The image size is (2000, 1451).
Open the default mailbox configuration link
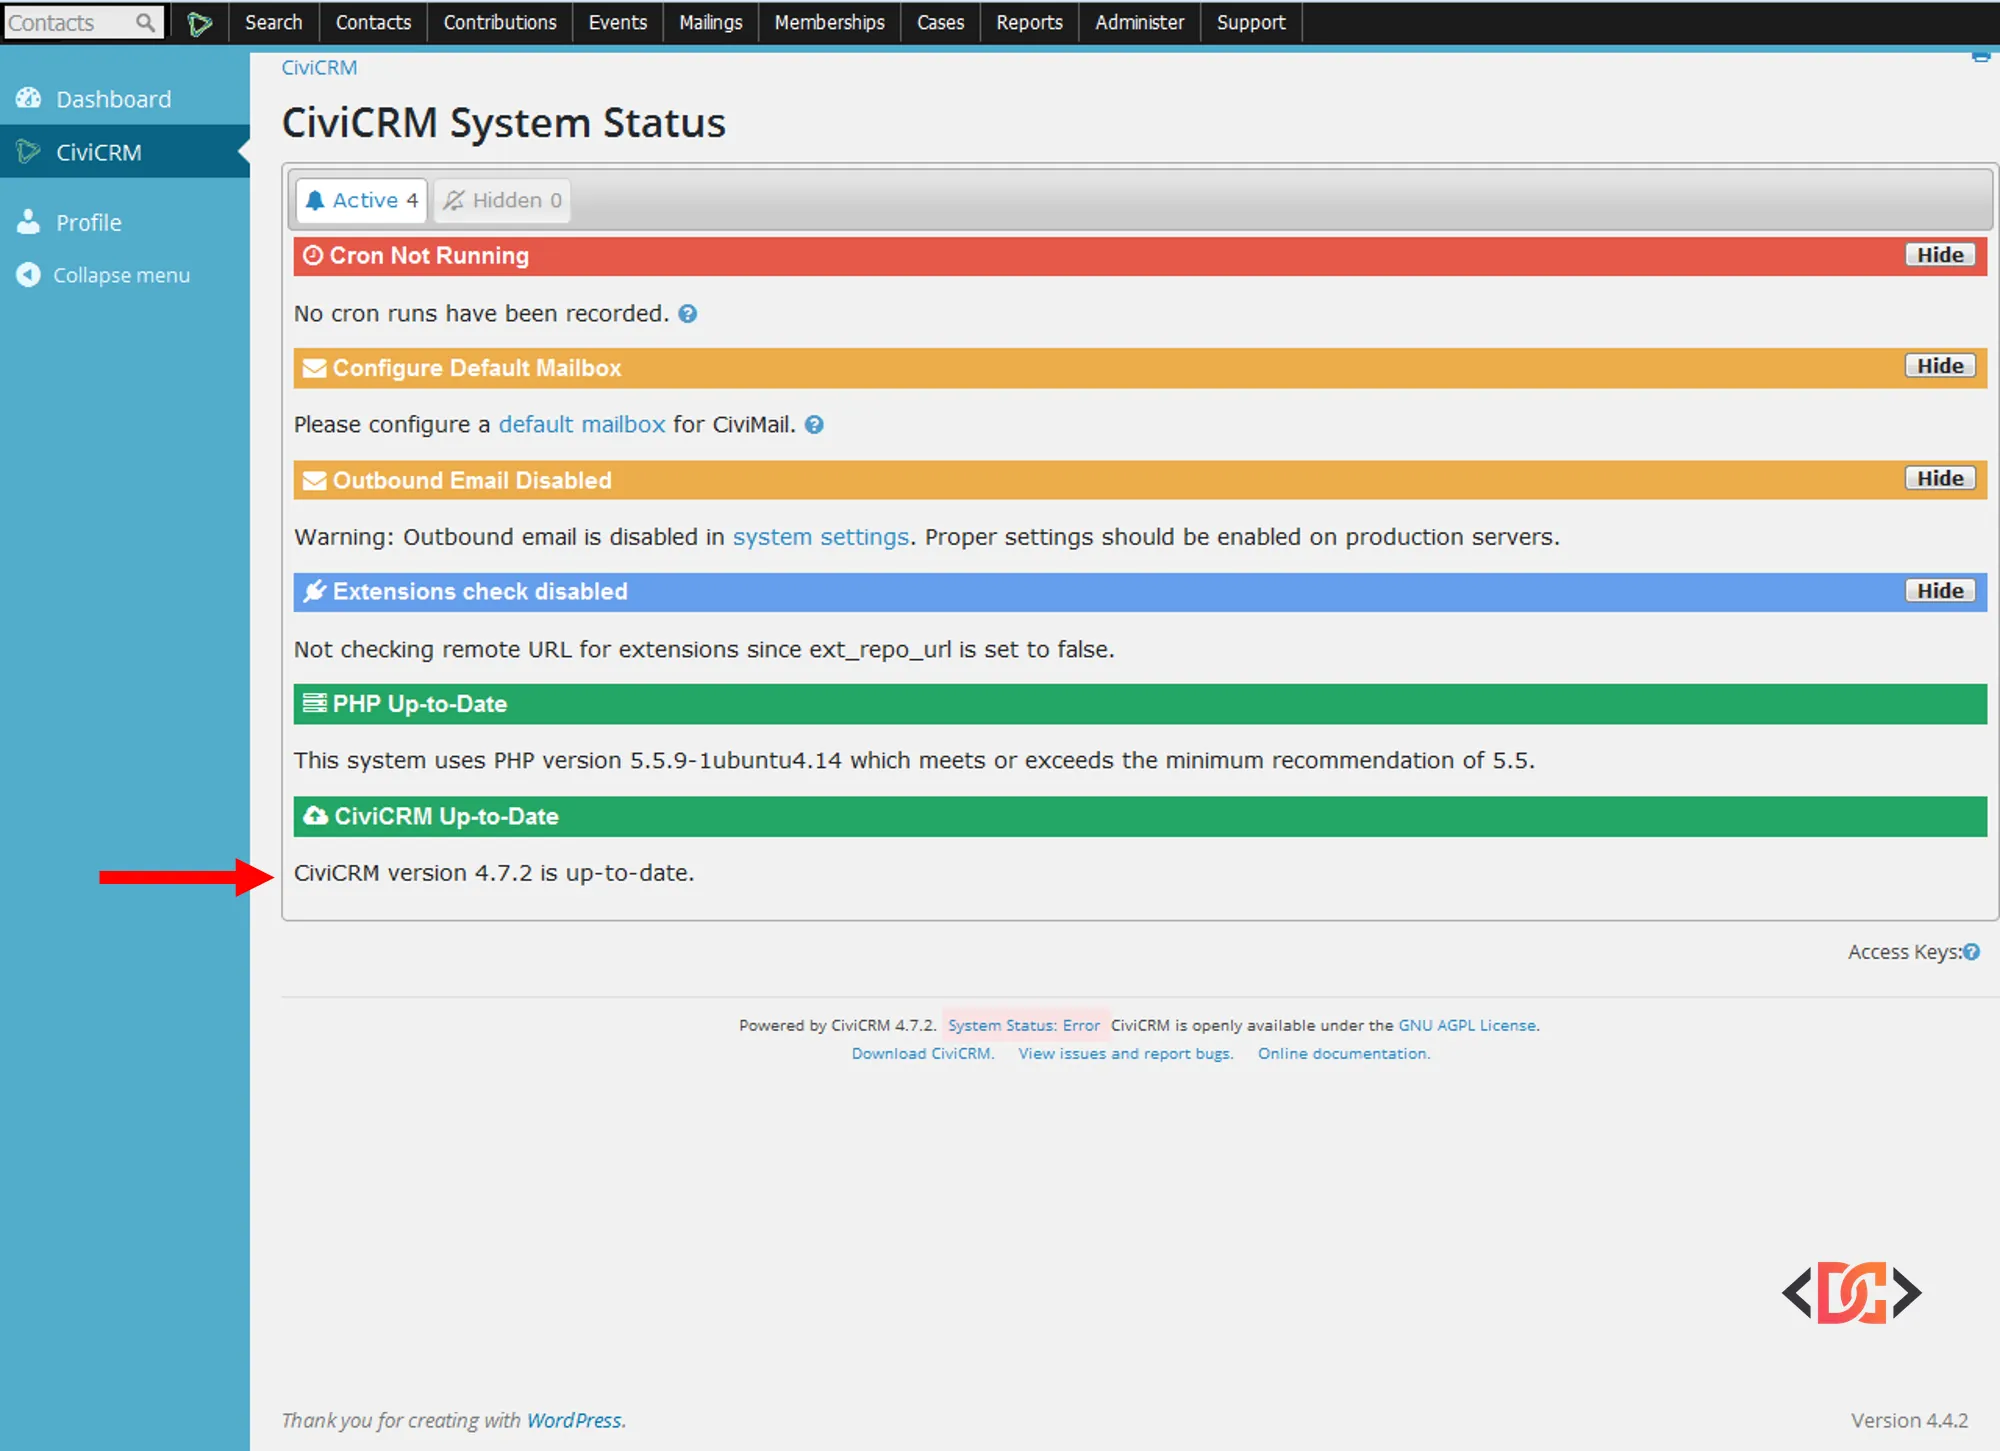[x=581, y=424]
